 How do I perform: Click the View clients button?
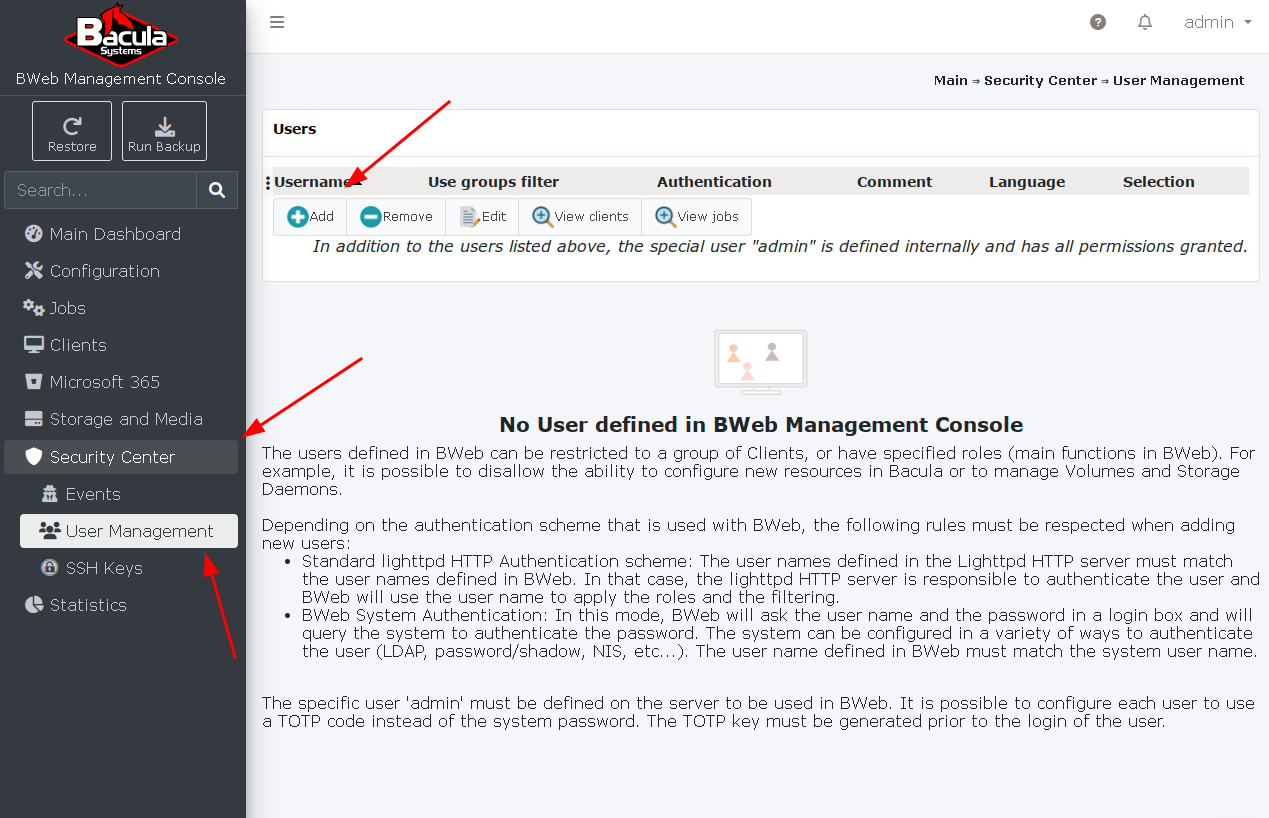click(x=580, y=217)
